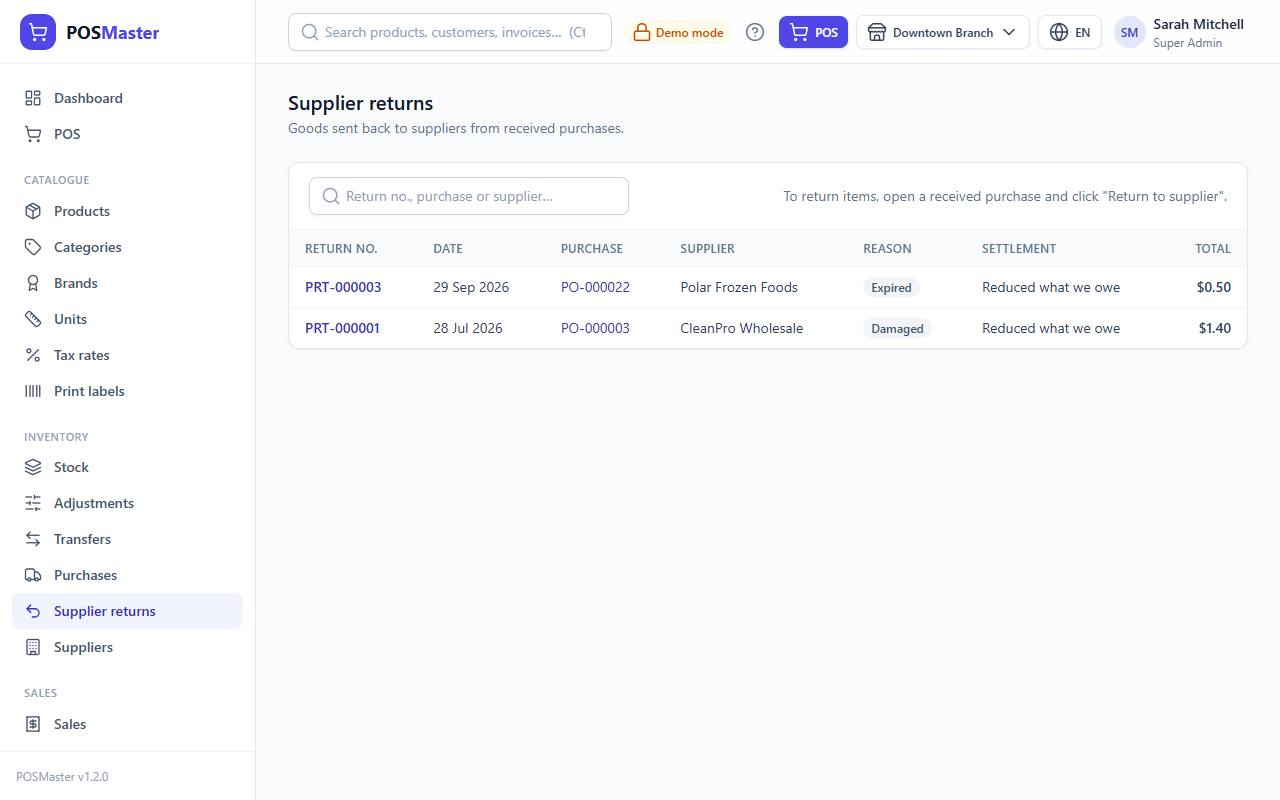Click the Products box icon
The width and height of the screenshot is (1280, 800).
[x=33, y=211]
